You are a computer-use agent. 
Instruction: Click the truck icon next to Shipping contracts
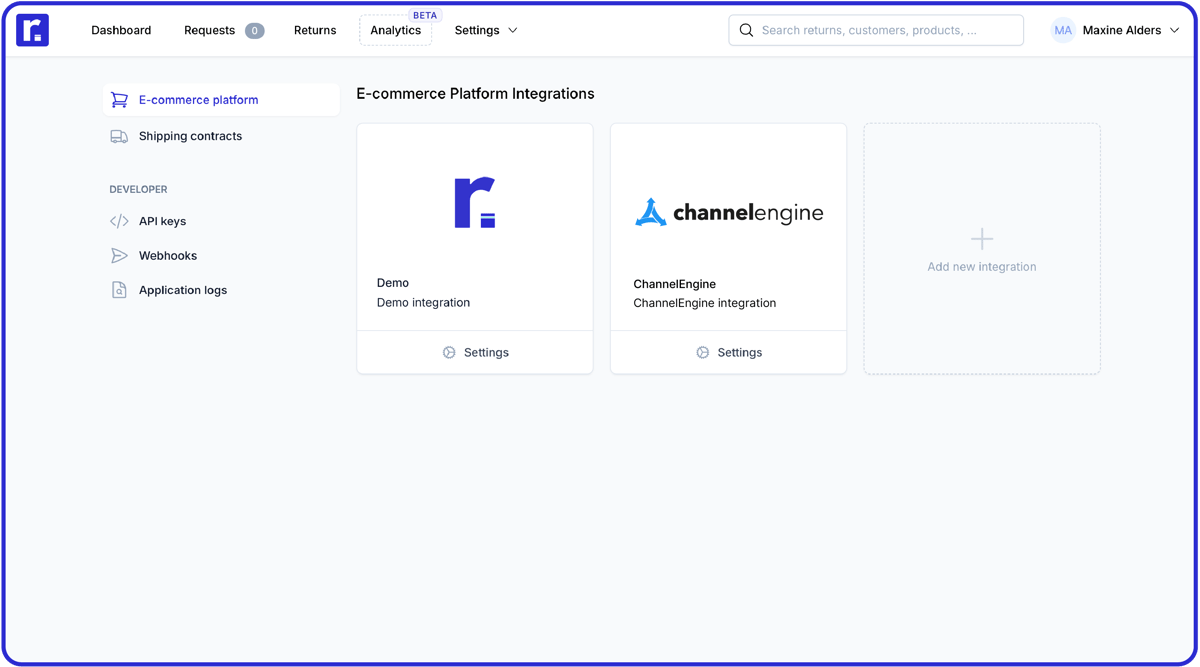pos(119,136)
